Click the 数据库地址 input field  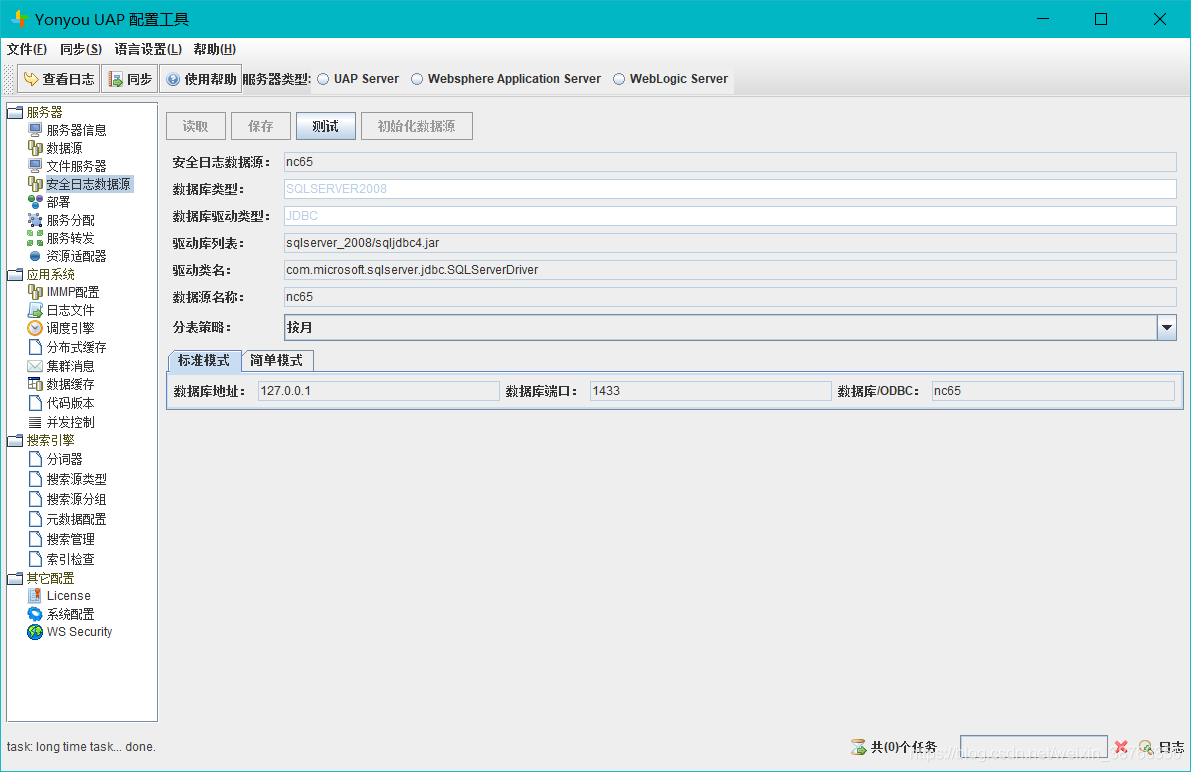378,391
